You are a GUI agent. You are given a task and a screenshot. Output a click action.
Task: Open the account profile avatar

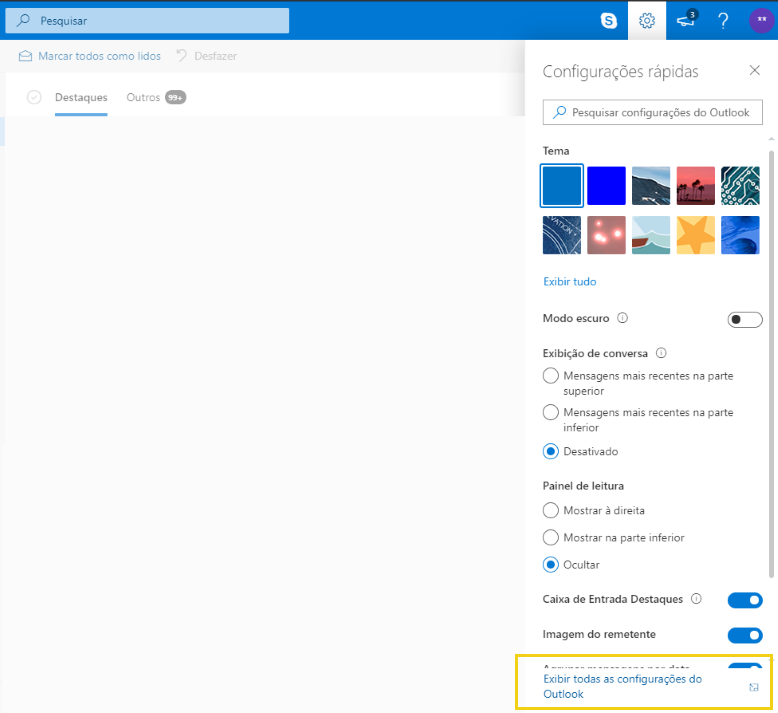[x=761, y=20]
